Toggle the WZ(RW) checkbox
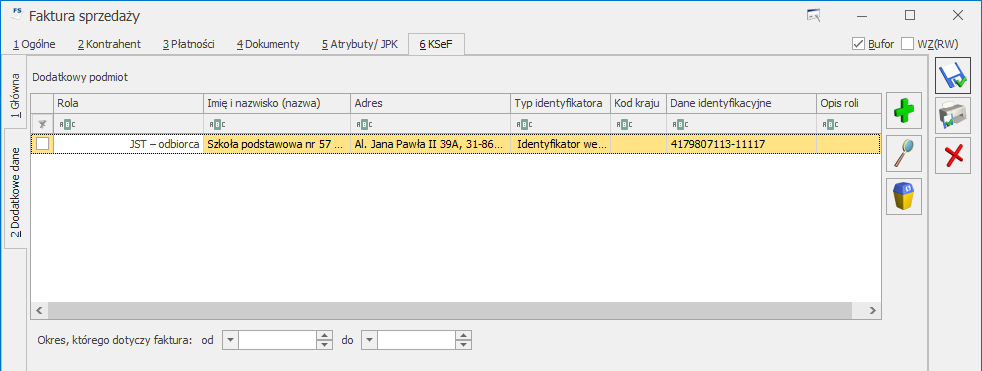 [907, 44]
